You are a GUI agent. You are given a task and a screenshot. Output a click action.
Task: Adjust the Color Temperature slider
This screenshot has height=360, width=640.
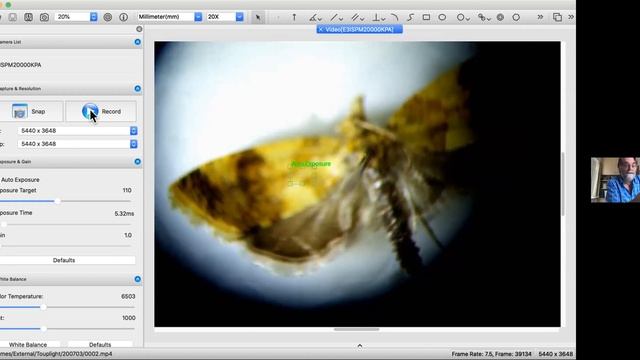point(43,307)
